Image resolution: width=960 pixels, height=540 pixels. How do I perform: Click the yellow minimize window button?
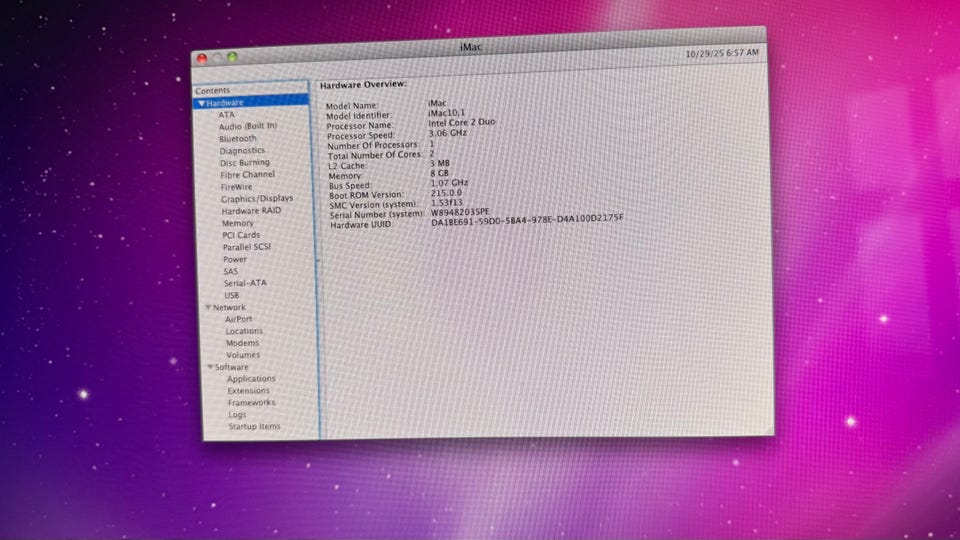(x=217, y=58)
